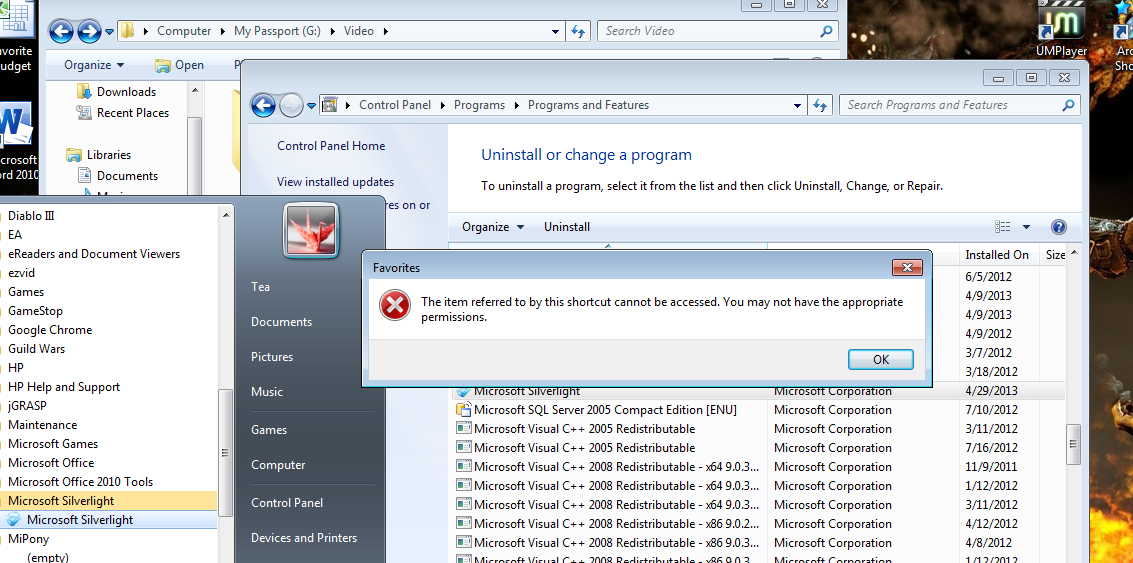Click scroll up arrow of program list

1074,253
